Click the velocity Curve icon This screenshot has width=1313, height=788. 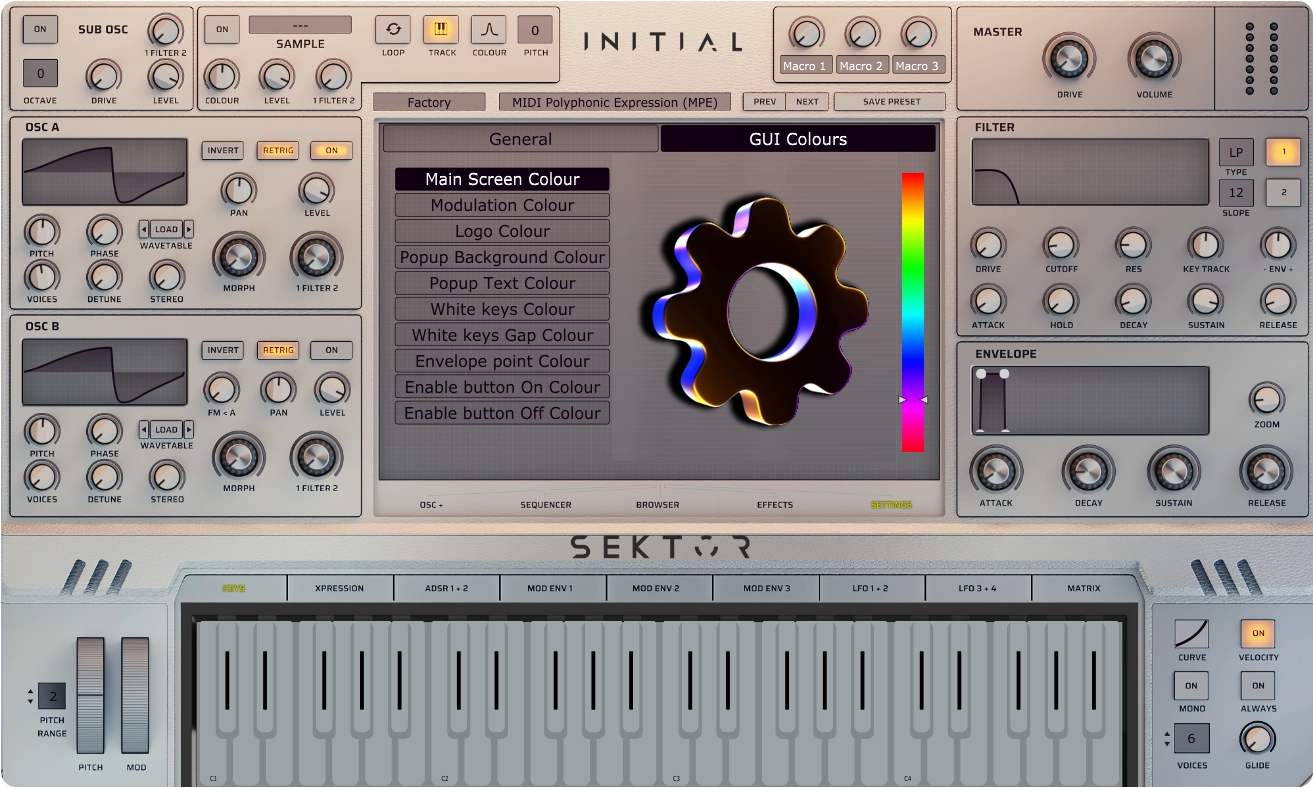(x=1191, y=634)
